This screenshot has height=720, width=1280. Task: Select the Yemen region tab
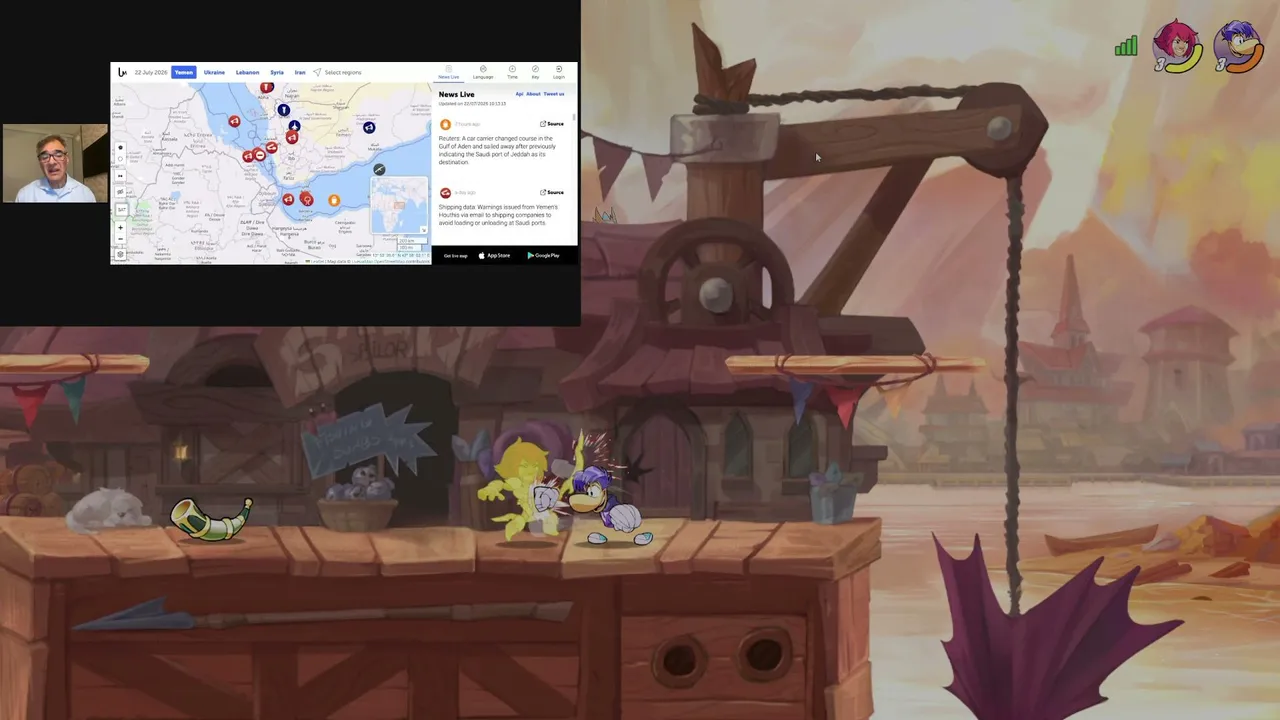[x=183, y=72]
